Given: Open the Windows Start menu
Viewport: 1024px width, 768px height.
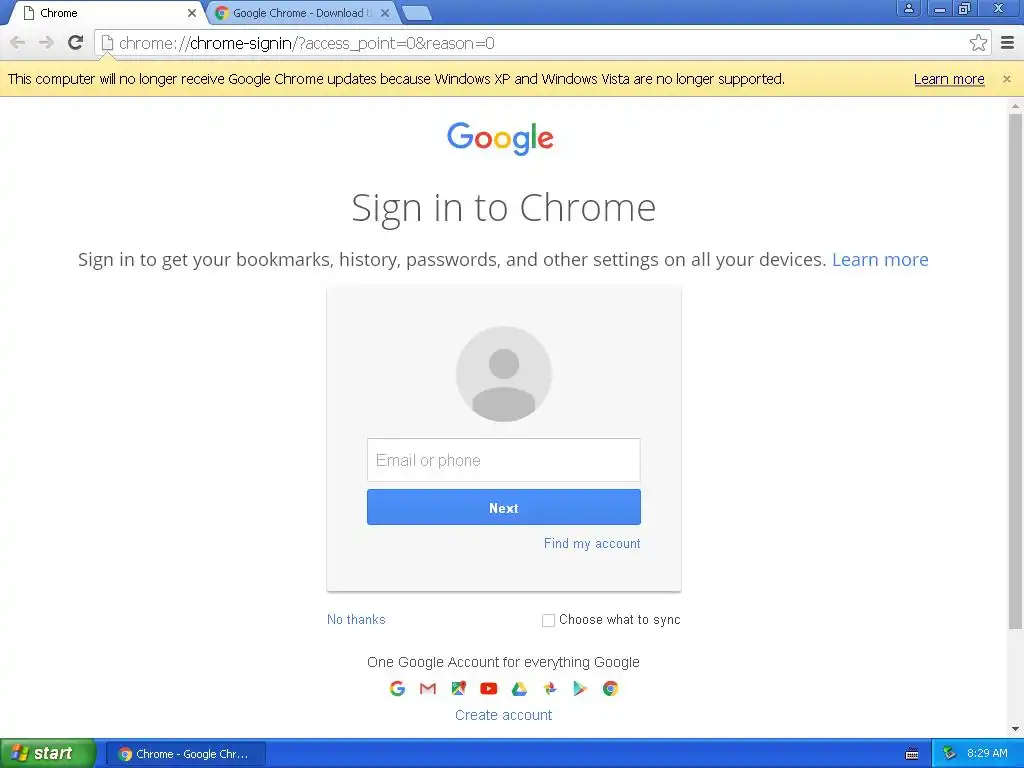Looking at the screenshot, I should point(48,754).
